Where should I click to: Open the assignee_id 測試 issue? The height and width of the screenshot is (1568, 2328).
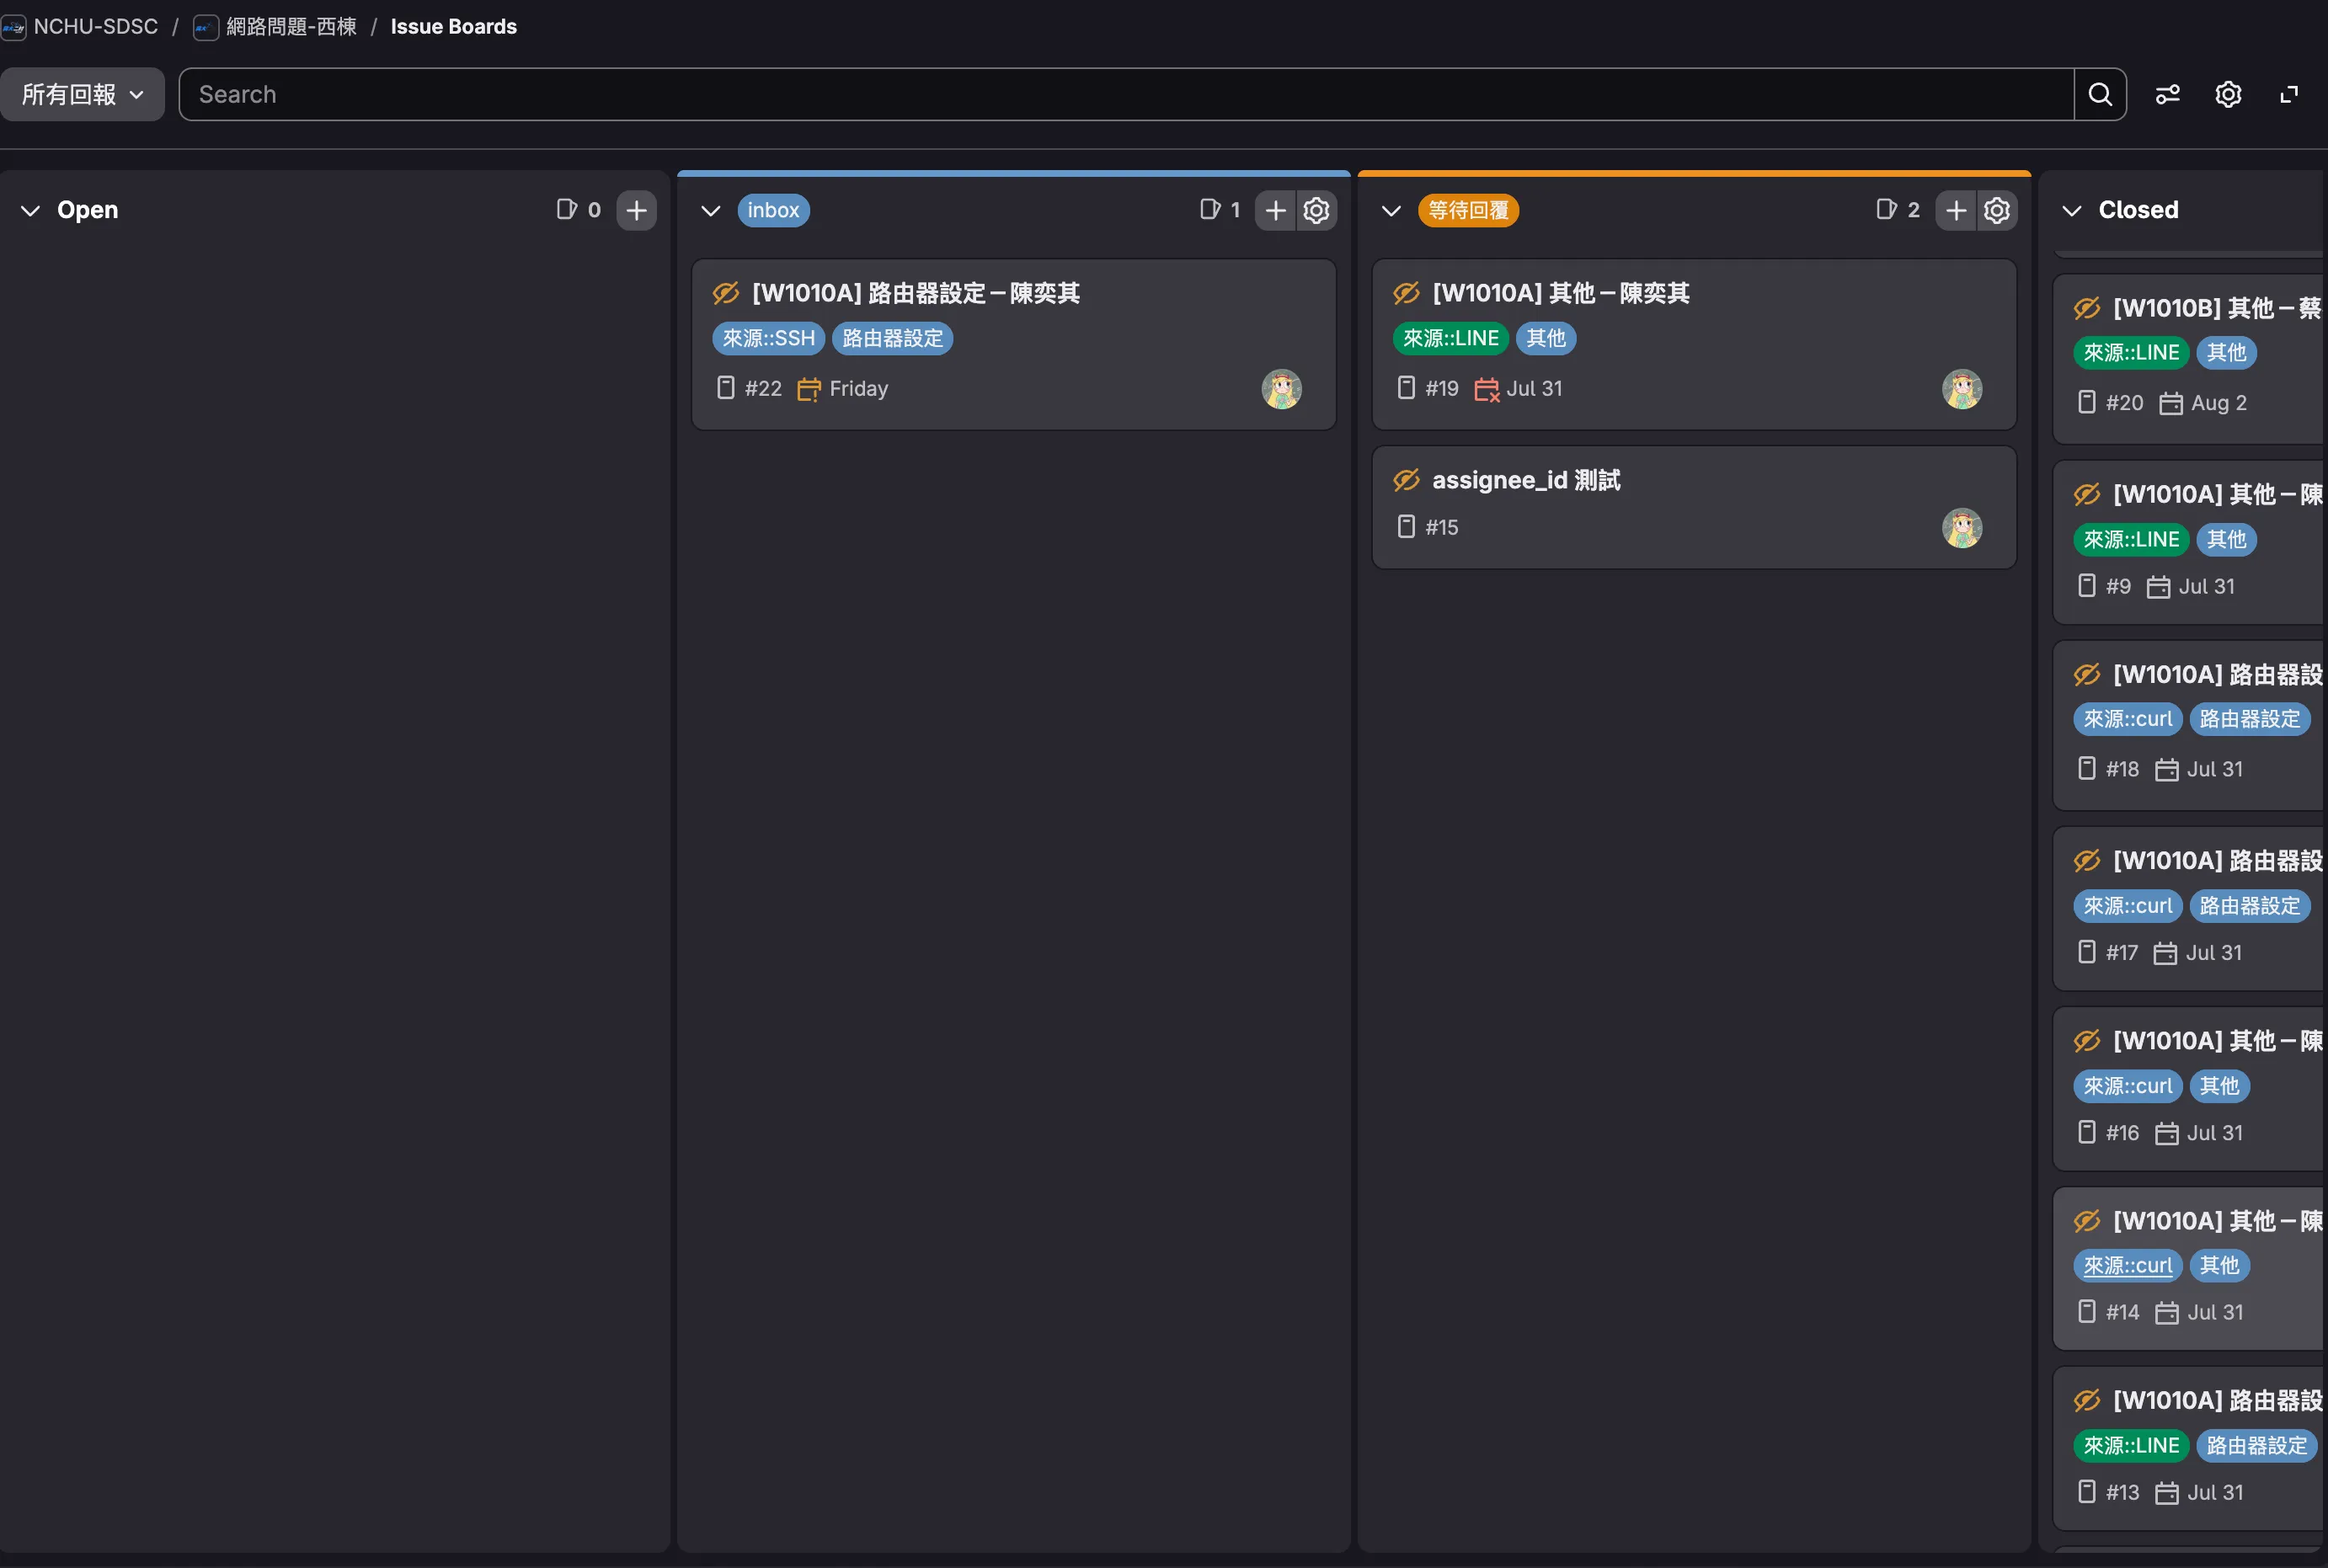coord(1526,480)
